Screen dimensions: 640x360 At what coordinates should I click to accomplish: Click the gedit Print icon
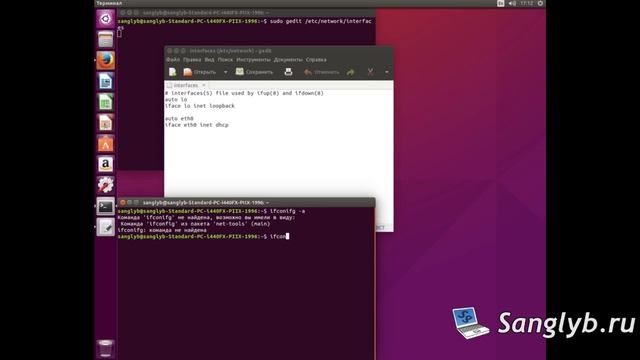click(x=288, y=72)
